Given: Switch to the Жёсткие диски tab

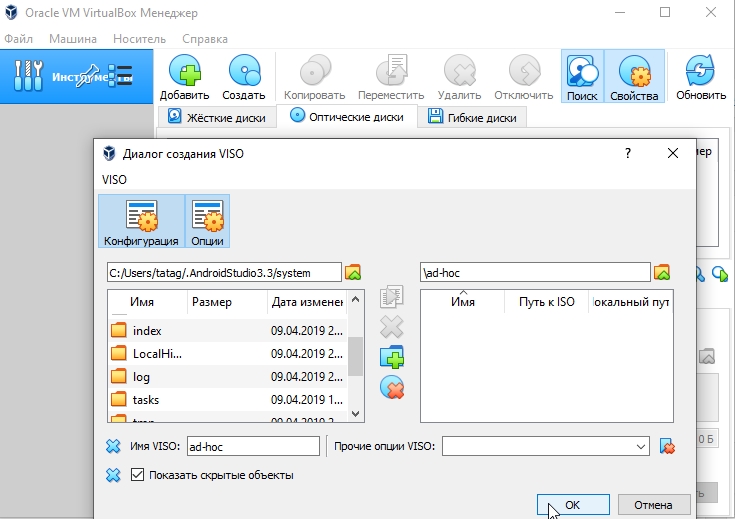Looking at the screenshot, I should point(217,117).
